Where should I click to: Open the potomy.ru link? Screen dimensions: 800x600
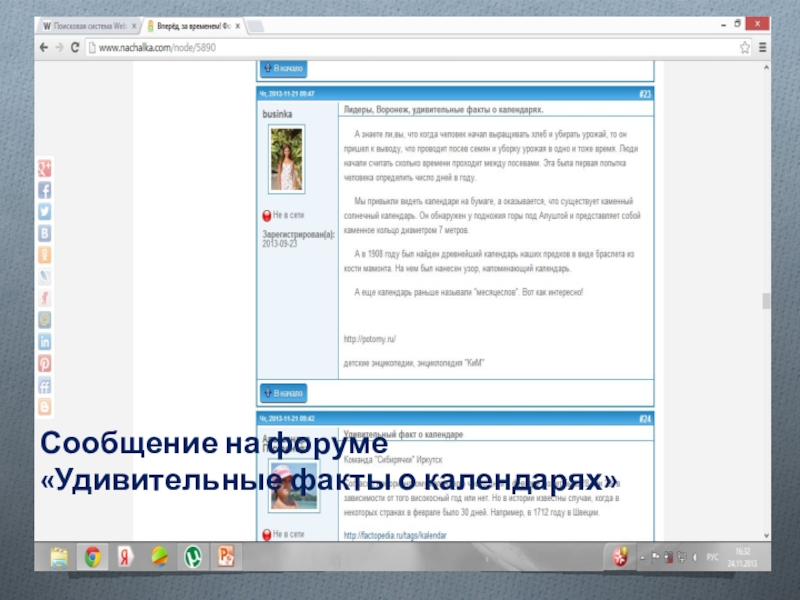(370, 339)
